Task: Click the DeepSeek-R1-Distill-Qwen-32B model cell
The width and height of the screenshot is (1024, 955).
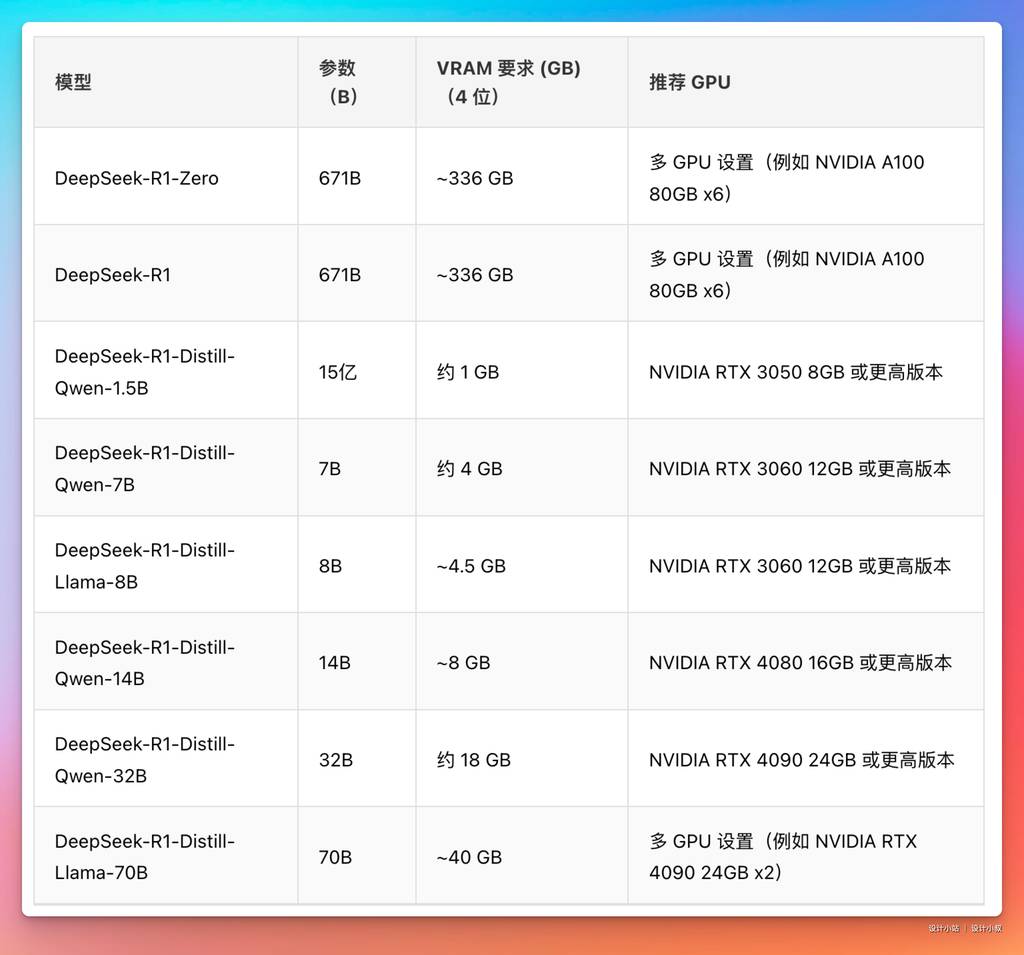Action: coord(145,760)
